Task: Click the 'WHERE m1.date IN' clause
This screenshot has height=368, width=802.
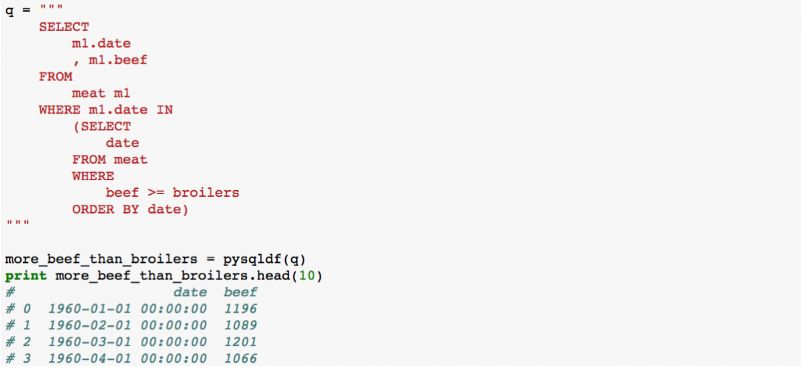Action: point(105,110)
